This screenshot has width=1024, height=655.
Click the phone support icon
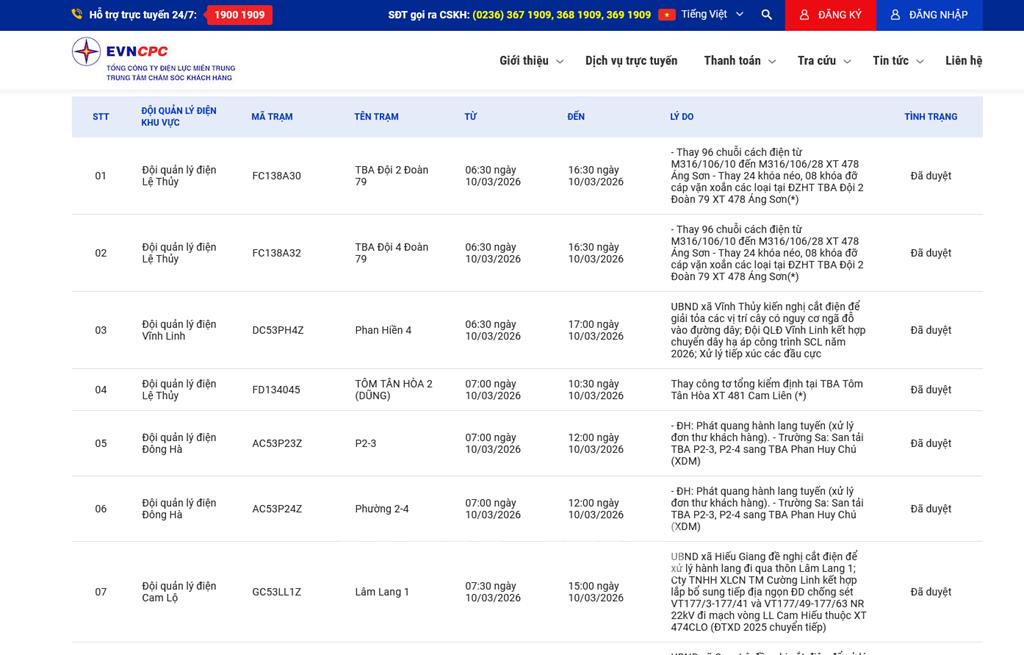[x=77, y=15]
